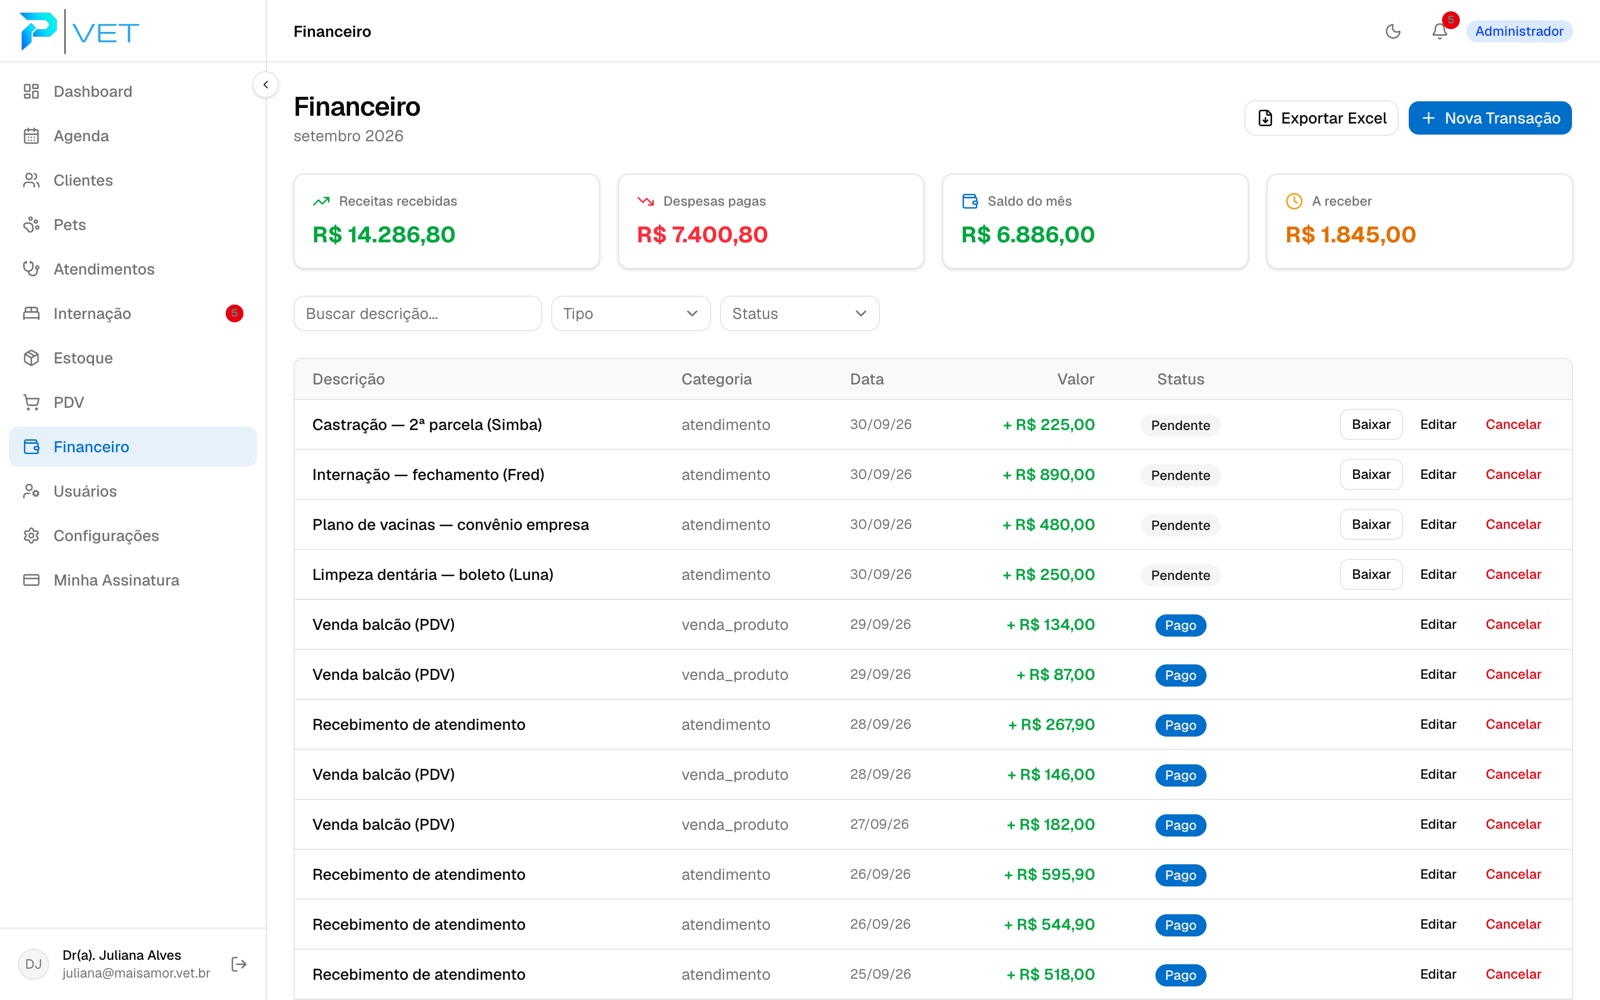This screenshot has width=1600, height=1000.
Task: Click the Estoque box icon
Action: coord(31,358)
